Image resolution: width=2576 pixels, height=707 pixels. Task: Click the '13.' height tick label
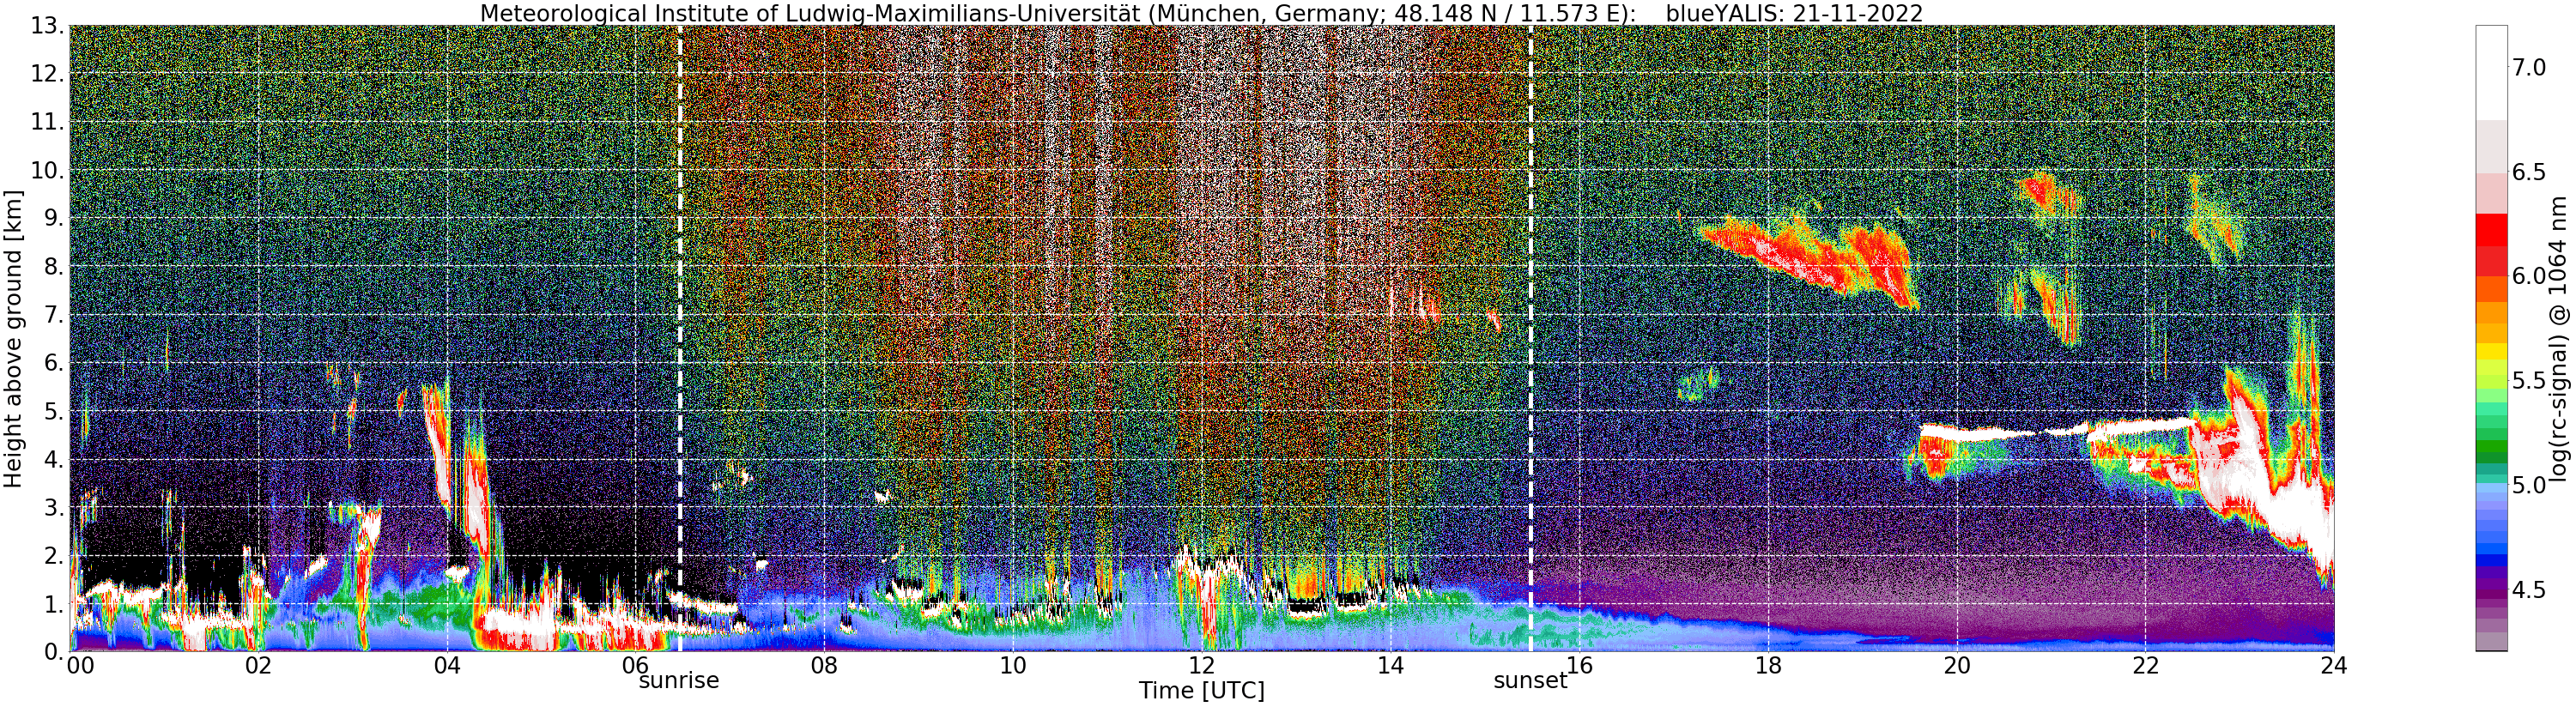[x=47, y=26]
